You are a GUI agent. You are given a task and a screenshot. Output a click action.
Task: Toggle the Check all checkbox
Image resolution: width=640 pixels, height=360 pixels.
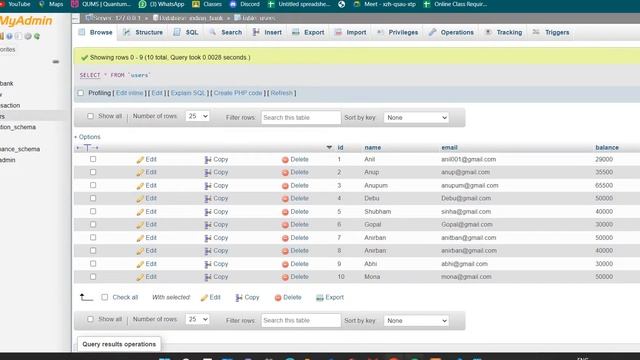[x=104, y=297]
